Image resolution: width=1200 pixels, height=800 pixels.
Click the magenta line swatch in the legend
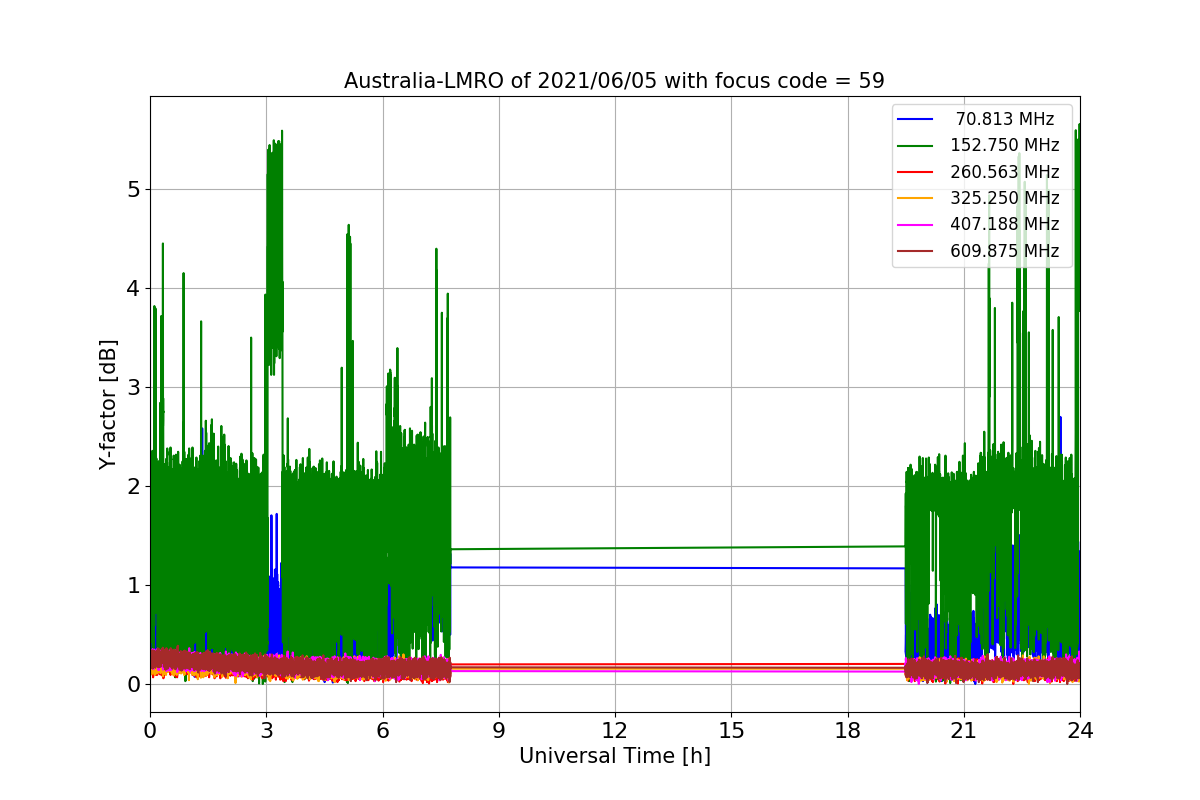pos(916,225)
